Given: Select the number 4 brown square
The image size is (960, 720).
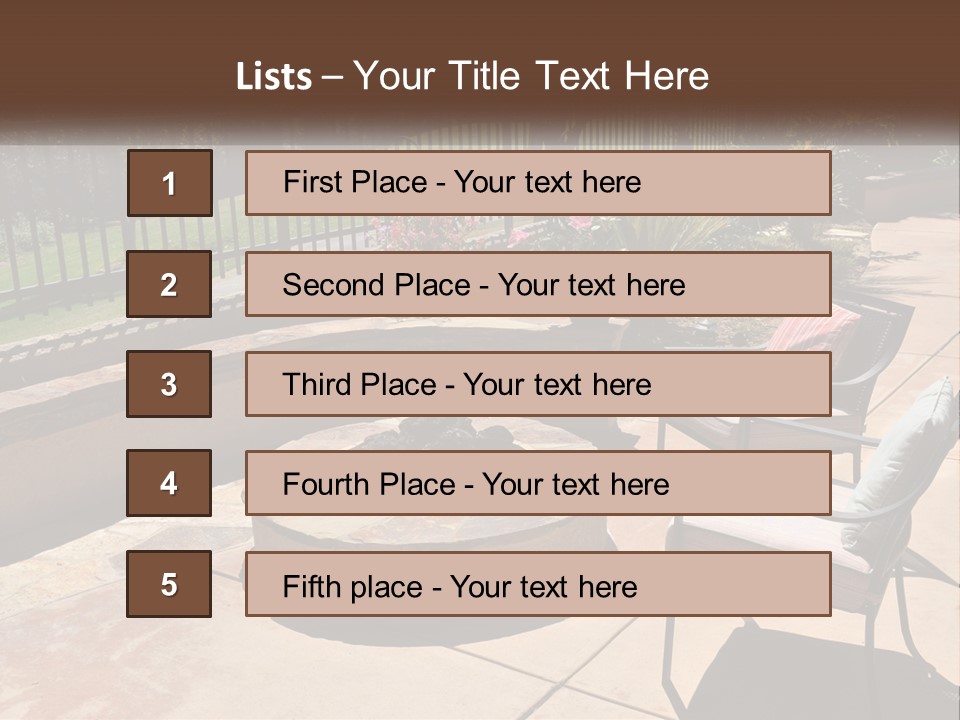Looking at the screenshot, I should (x=169, y=484).
